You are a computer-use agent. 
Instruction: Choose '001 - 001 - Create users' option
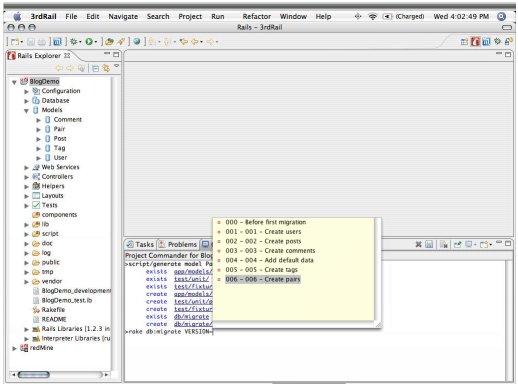pos(263,232)
